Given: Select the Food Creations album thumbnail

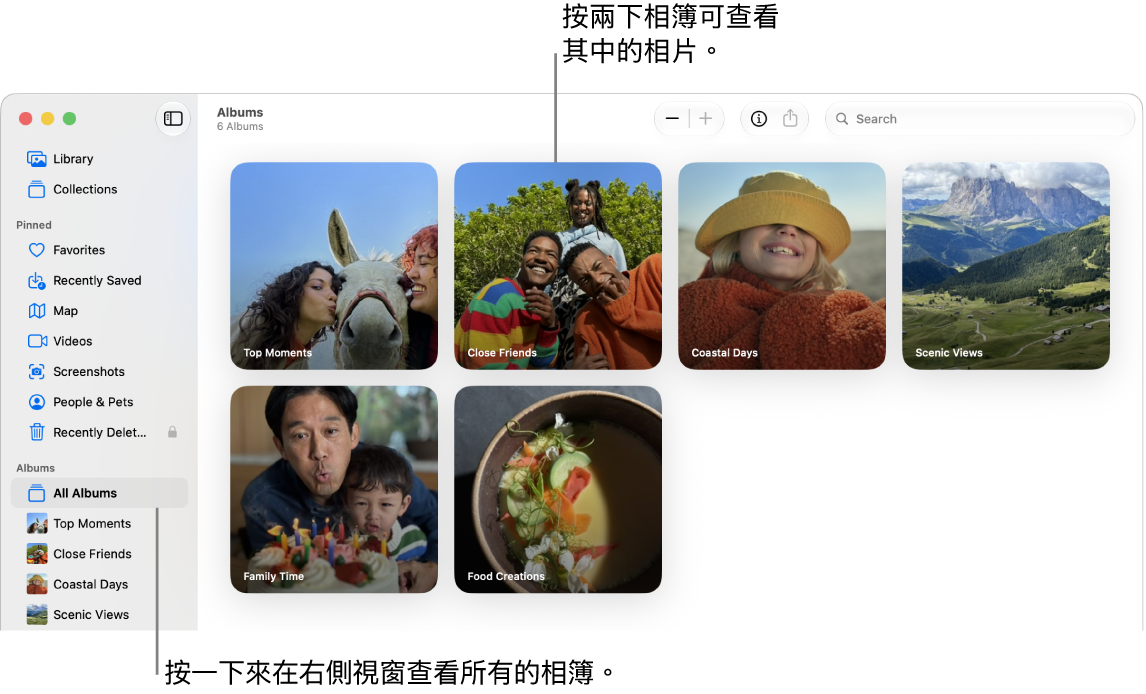Looking at the screenshot, I should (558, 489).
